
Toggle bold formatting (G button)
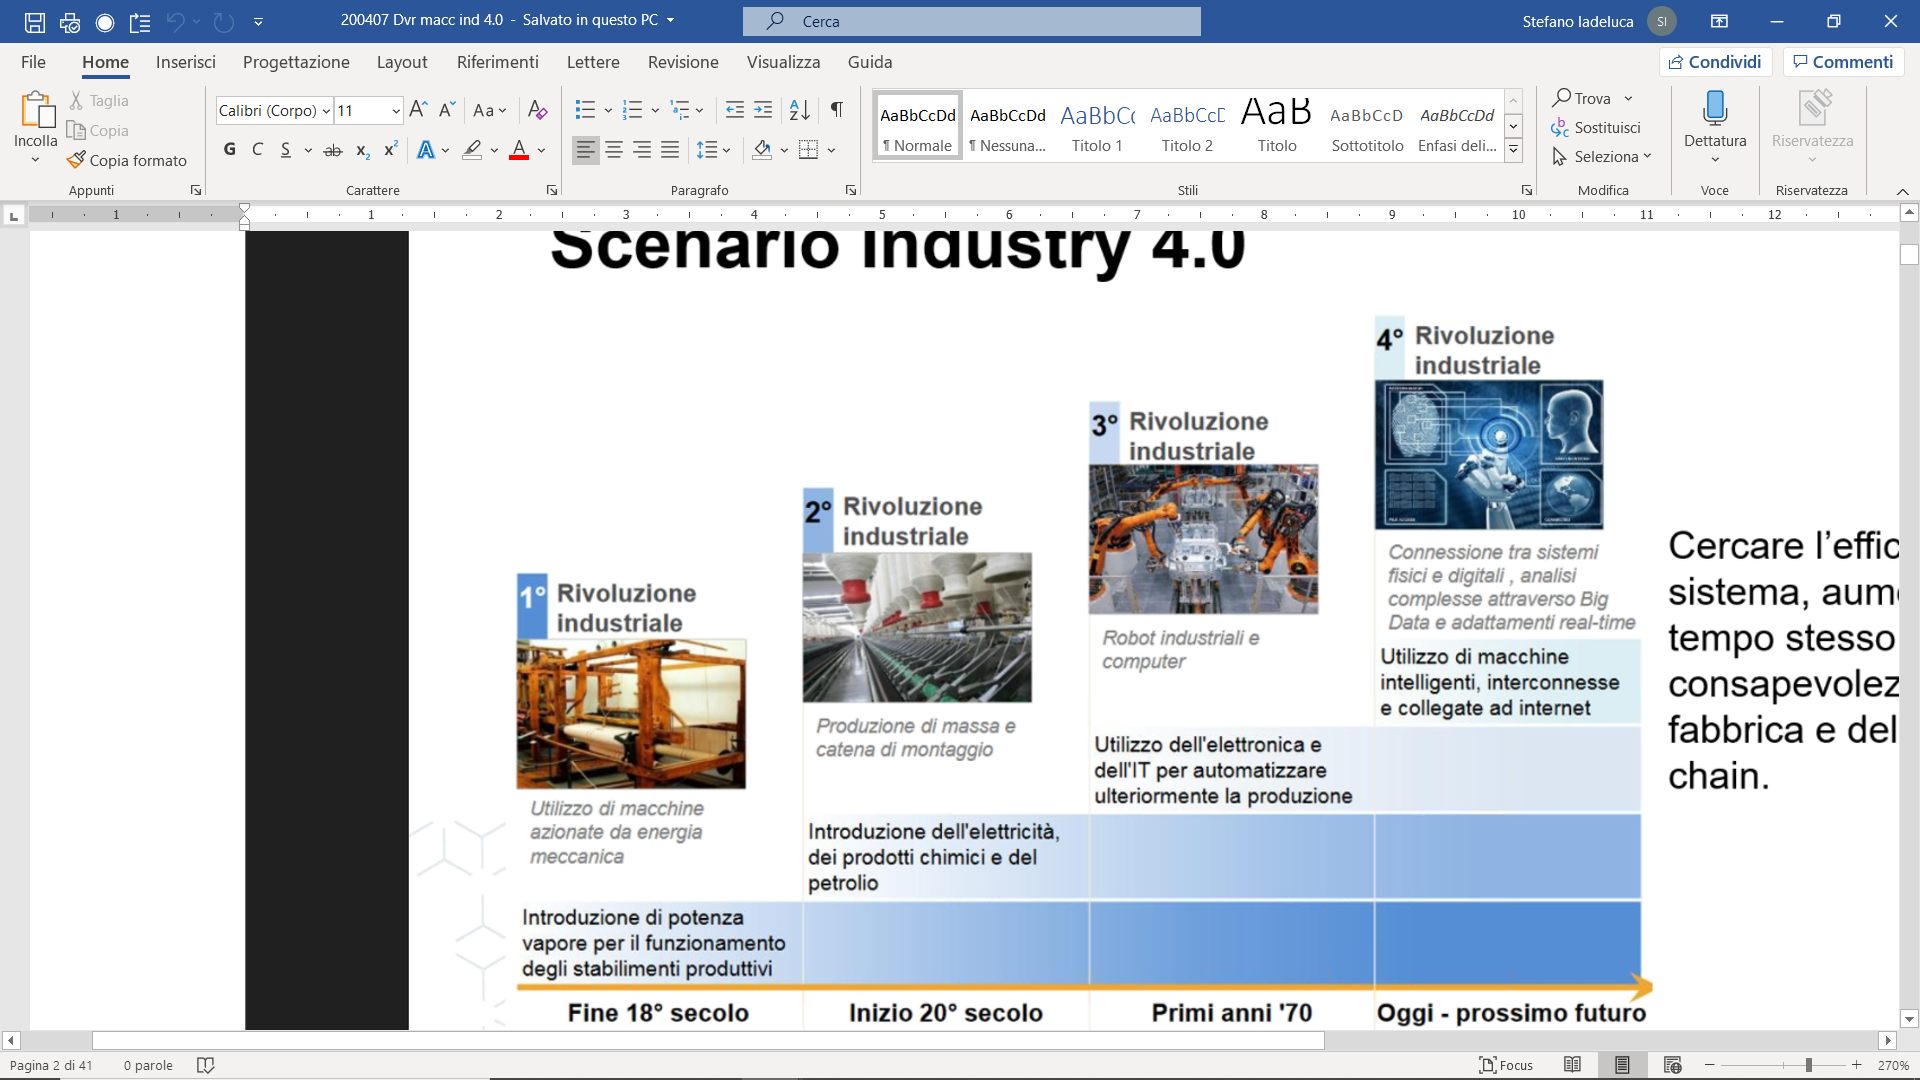230,150
